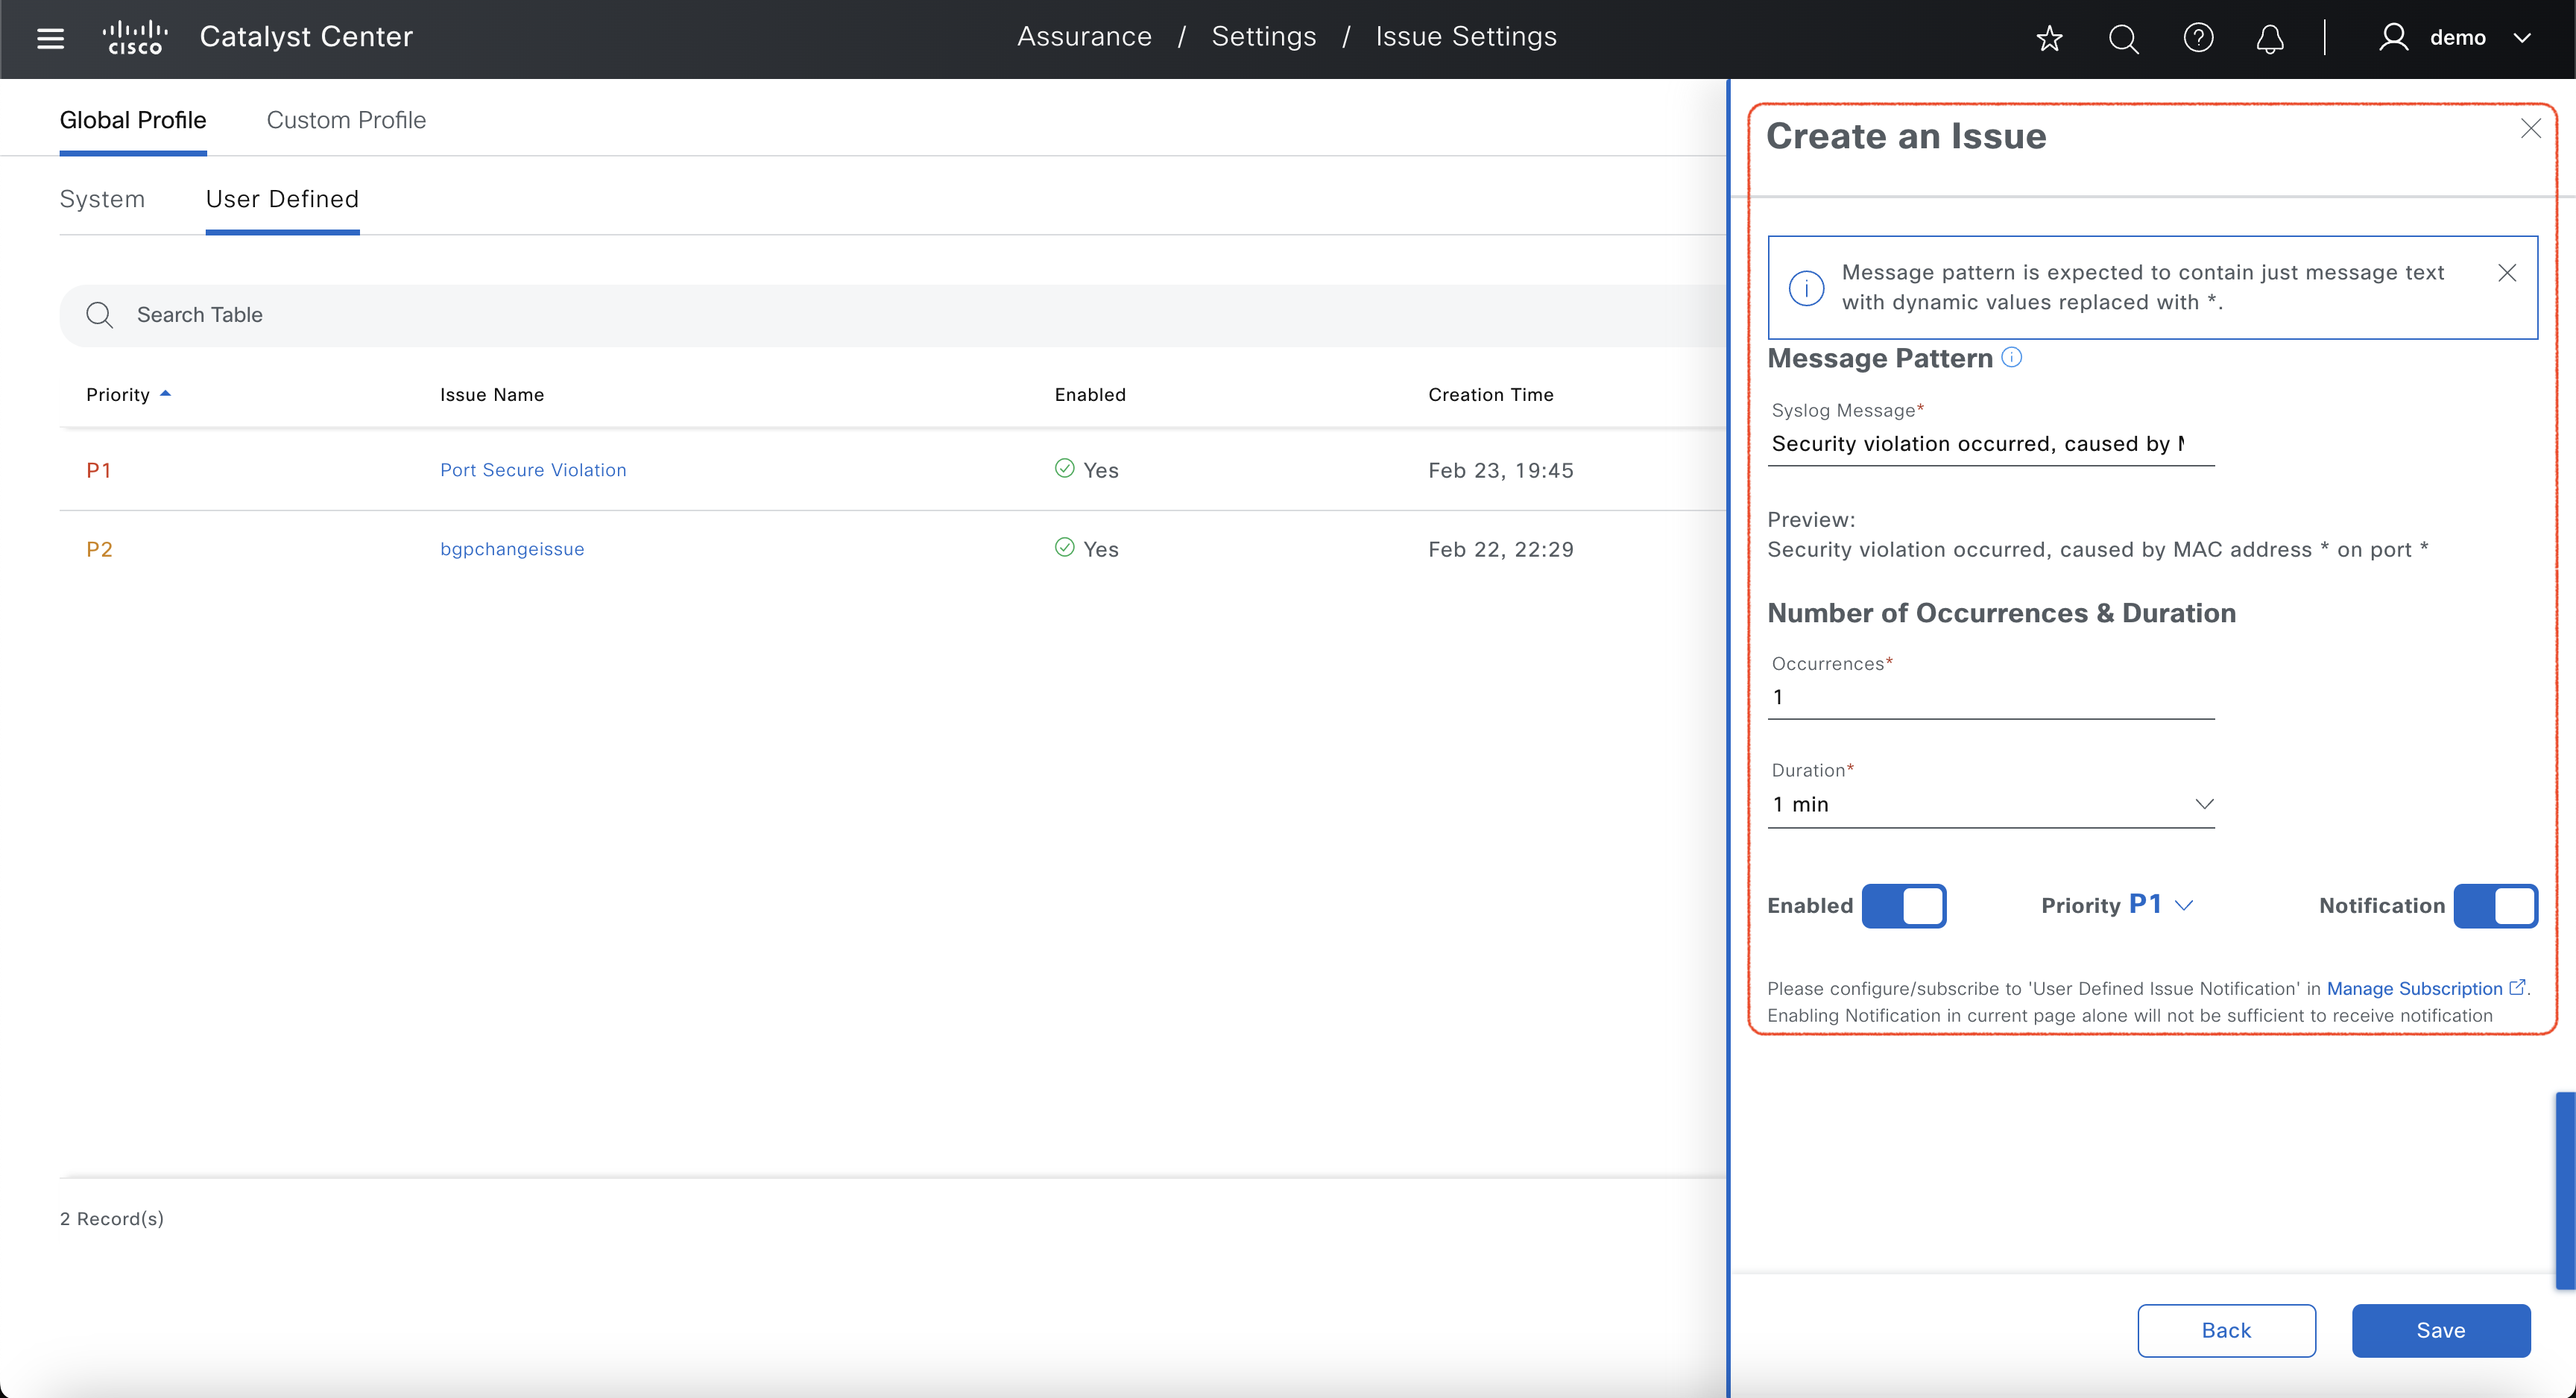The image size is (2576, 1398).
Task: Click the panel's vertical scrollbar
Action: 2565,1190
